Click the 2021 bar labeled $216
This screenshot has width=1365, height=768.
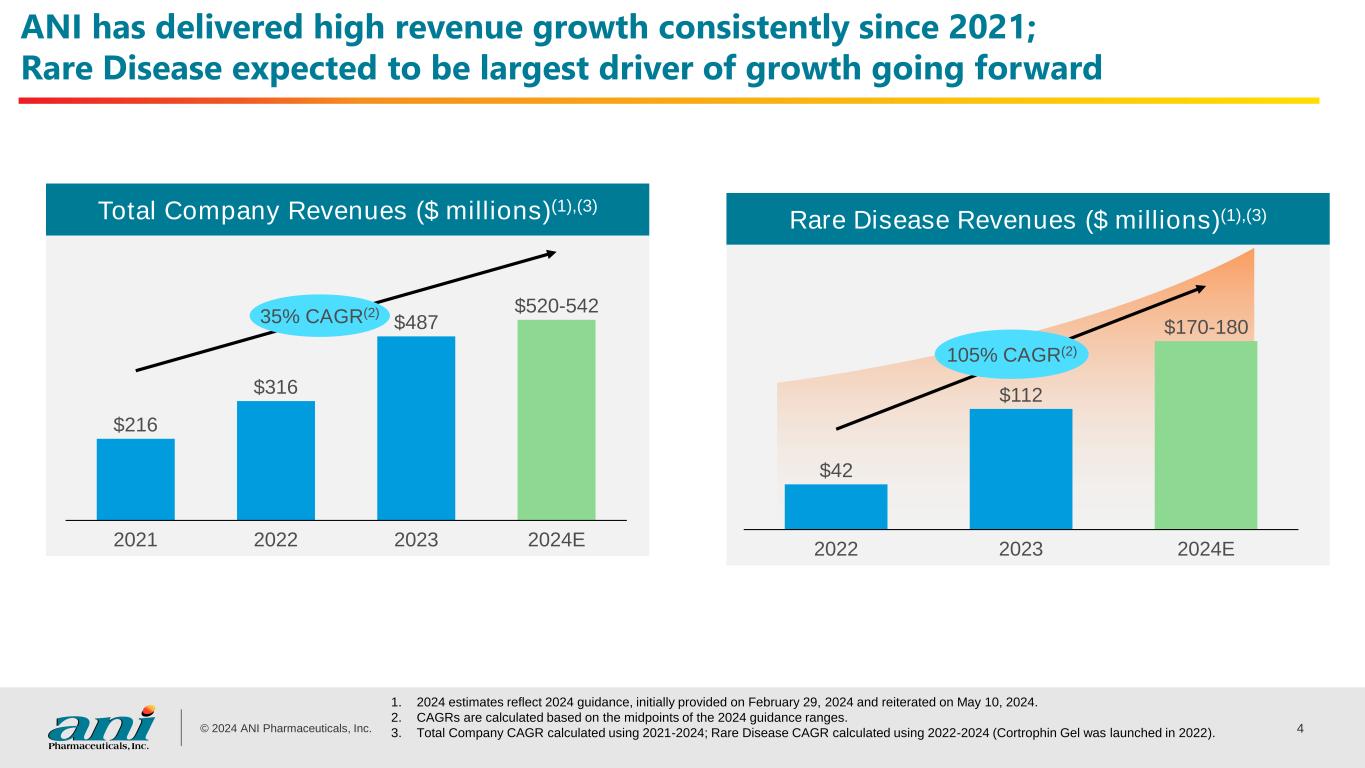pyautogui.click(x=135, y=479)
